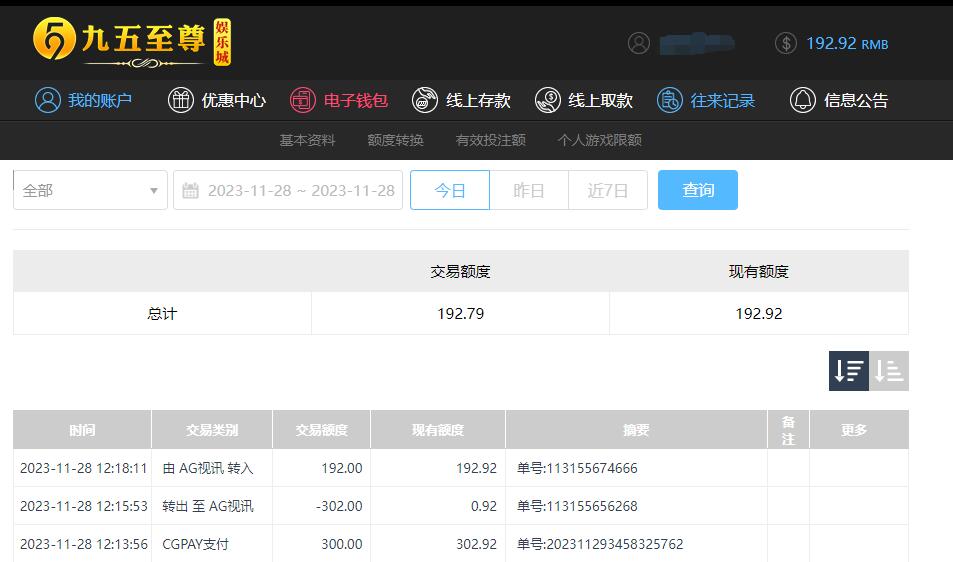Click order number 202311293458325762
953x562 pixels.
tap(600, 544)
